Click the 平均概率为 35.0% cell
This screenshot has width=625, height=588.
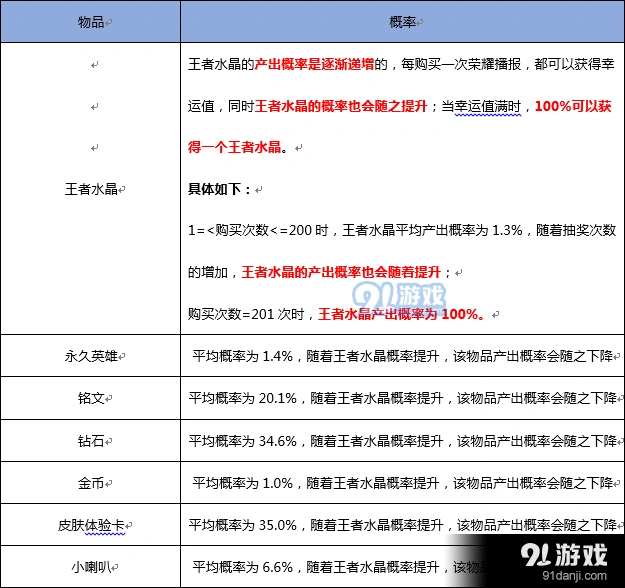tap(403, 525)
